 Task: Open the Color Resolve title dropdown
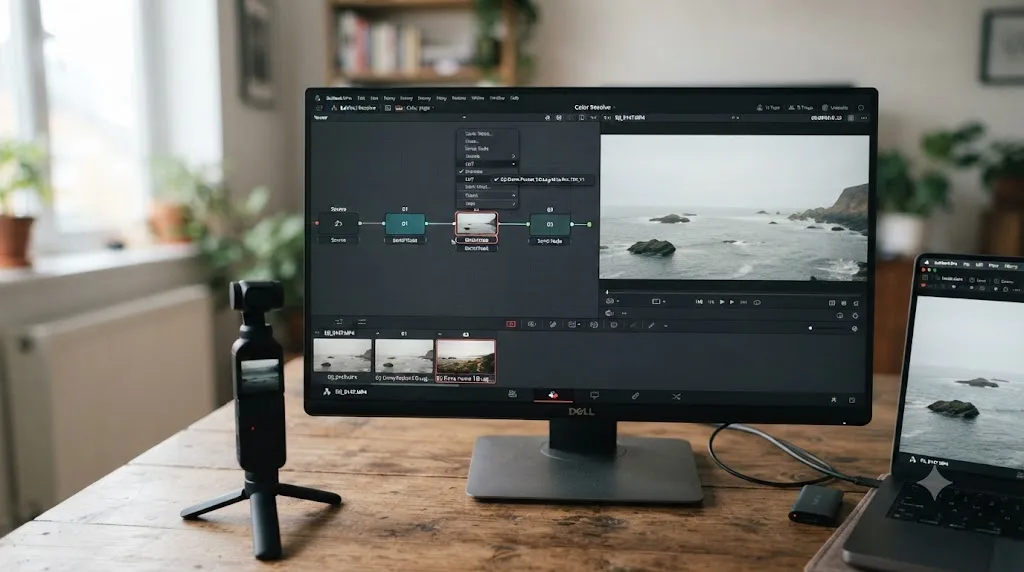click(594, 107)
